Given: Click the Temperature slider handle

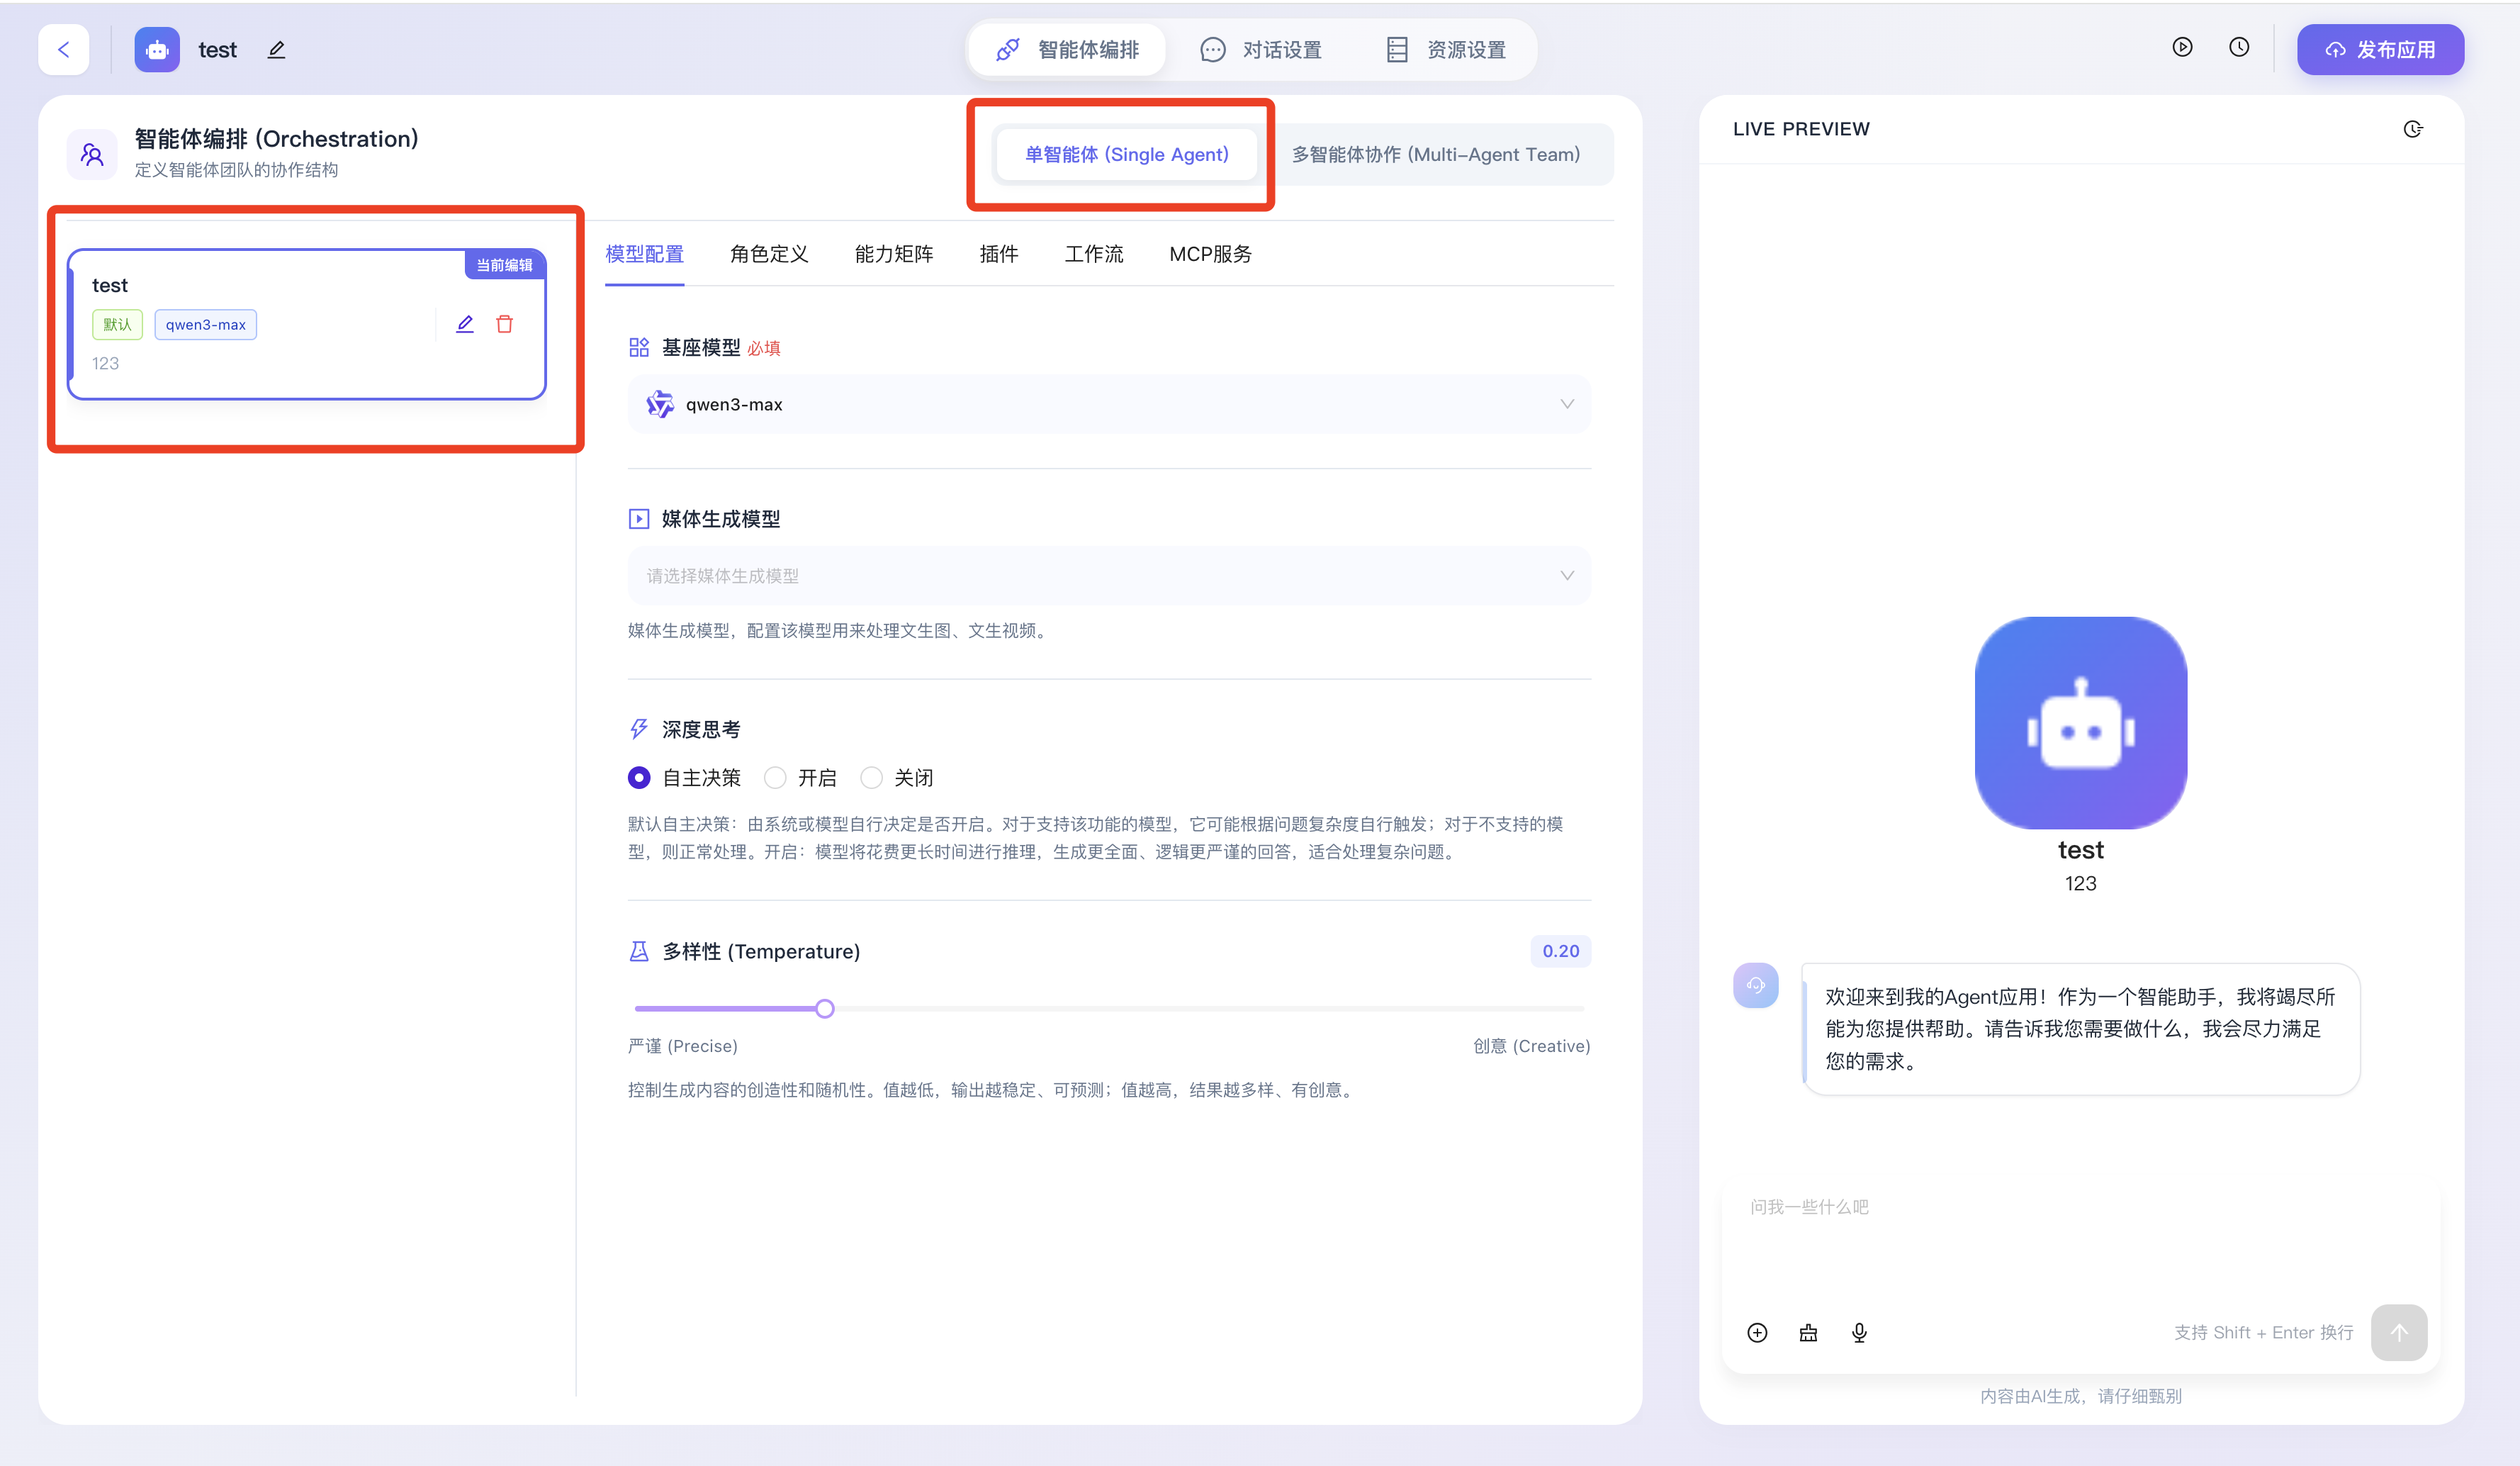Looking at the screenshot, I should pyautogui.click(x=824, y=1009).
